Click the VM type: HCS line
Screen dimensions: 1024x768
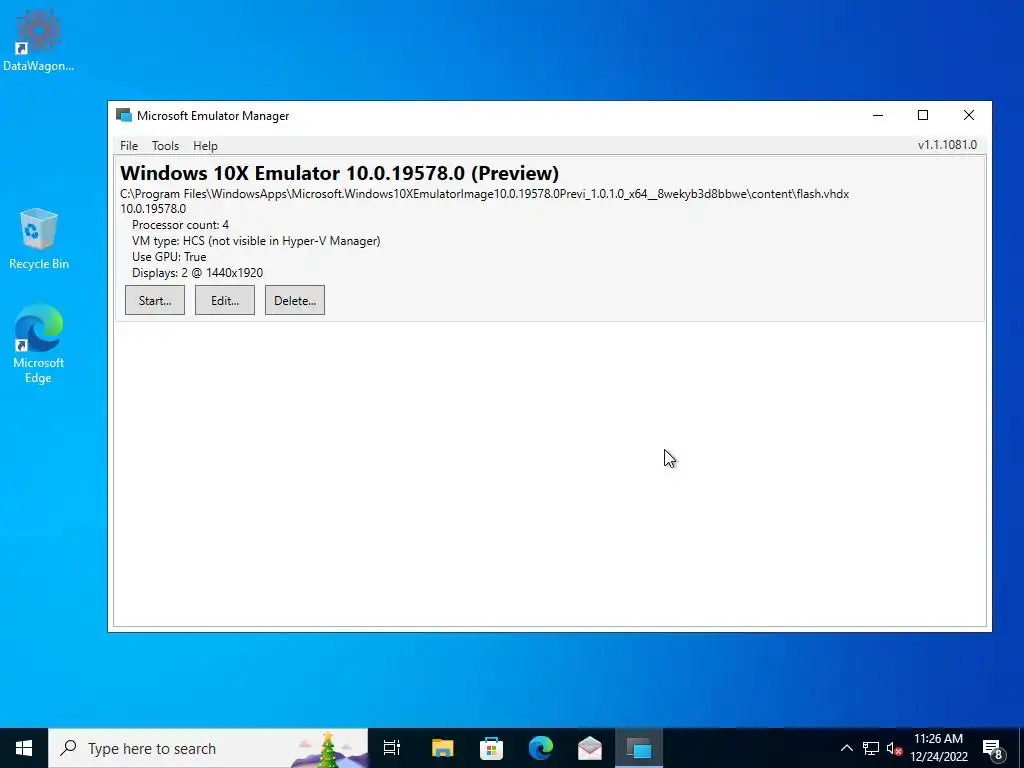(256, 241)
